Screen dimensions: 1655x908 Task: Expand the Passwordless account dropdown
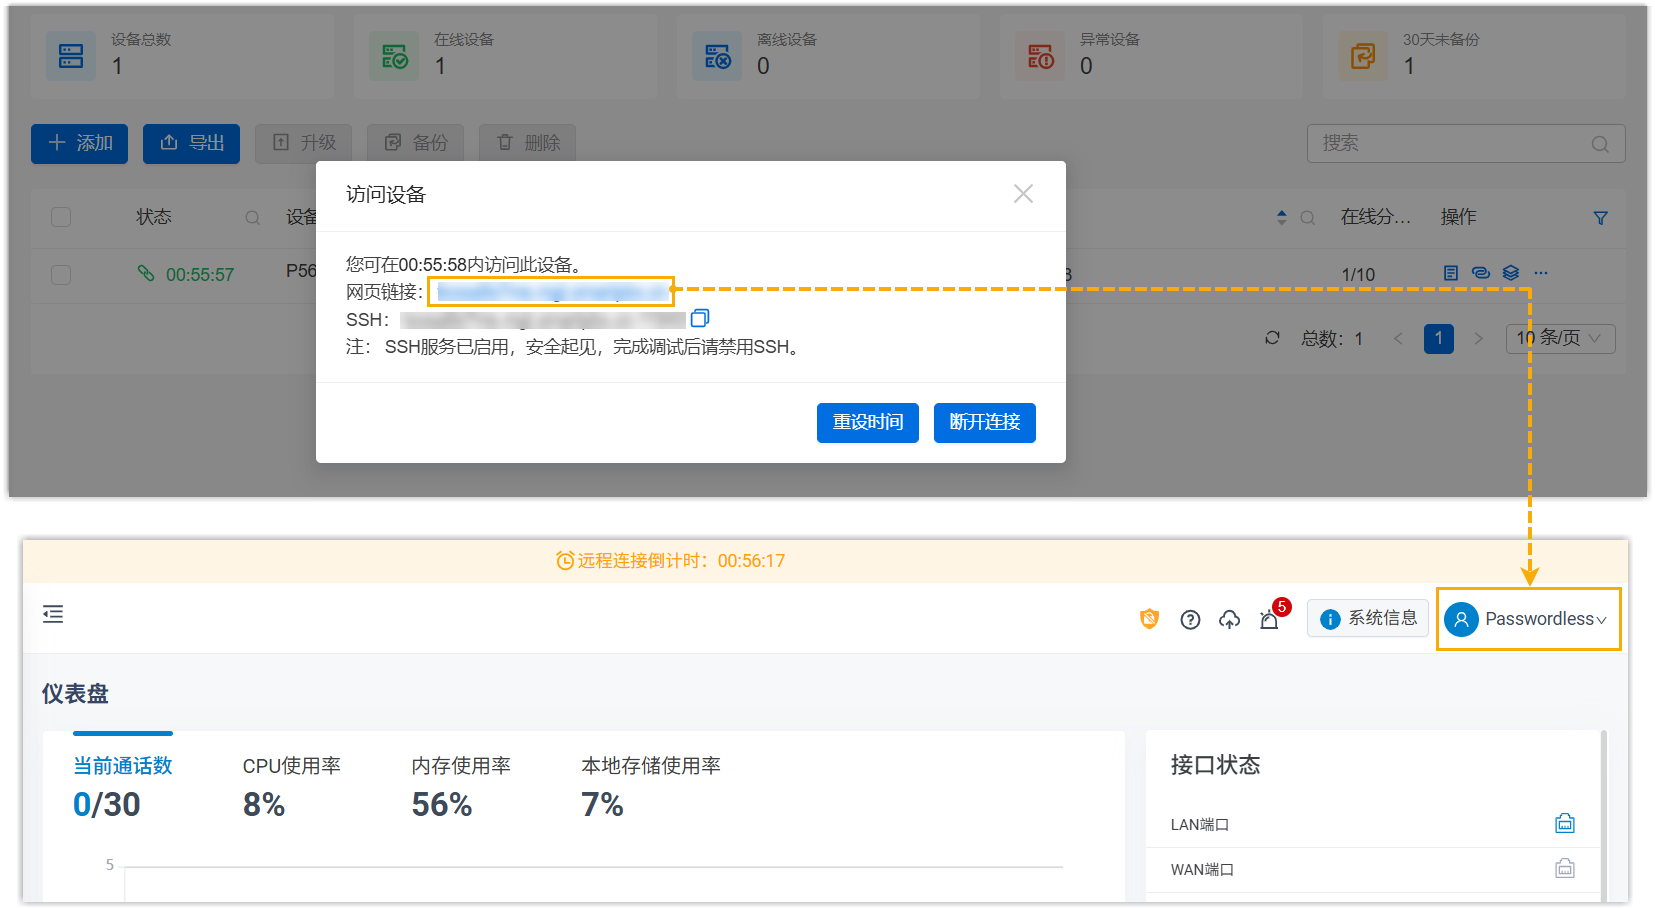[x=1528, y=619]
